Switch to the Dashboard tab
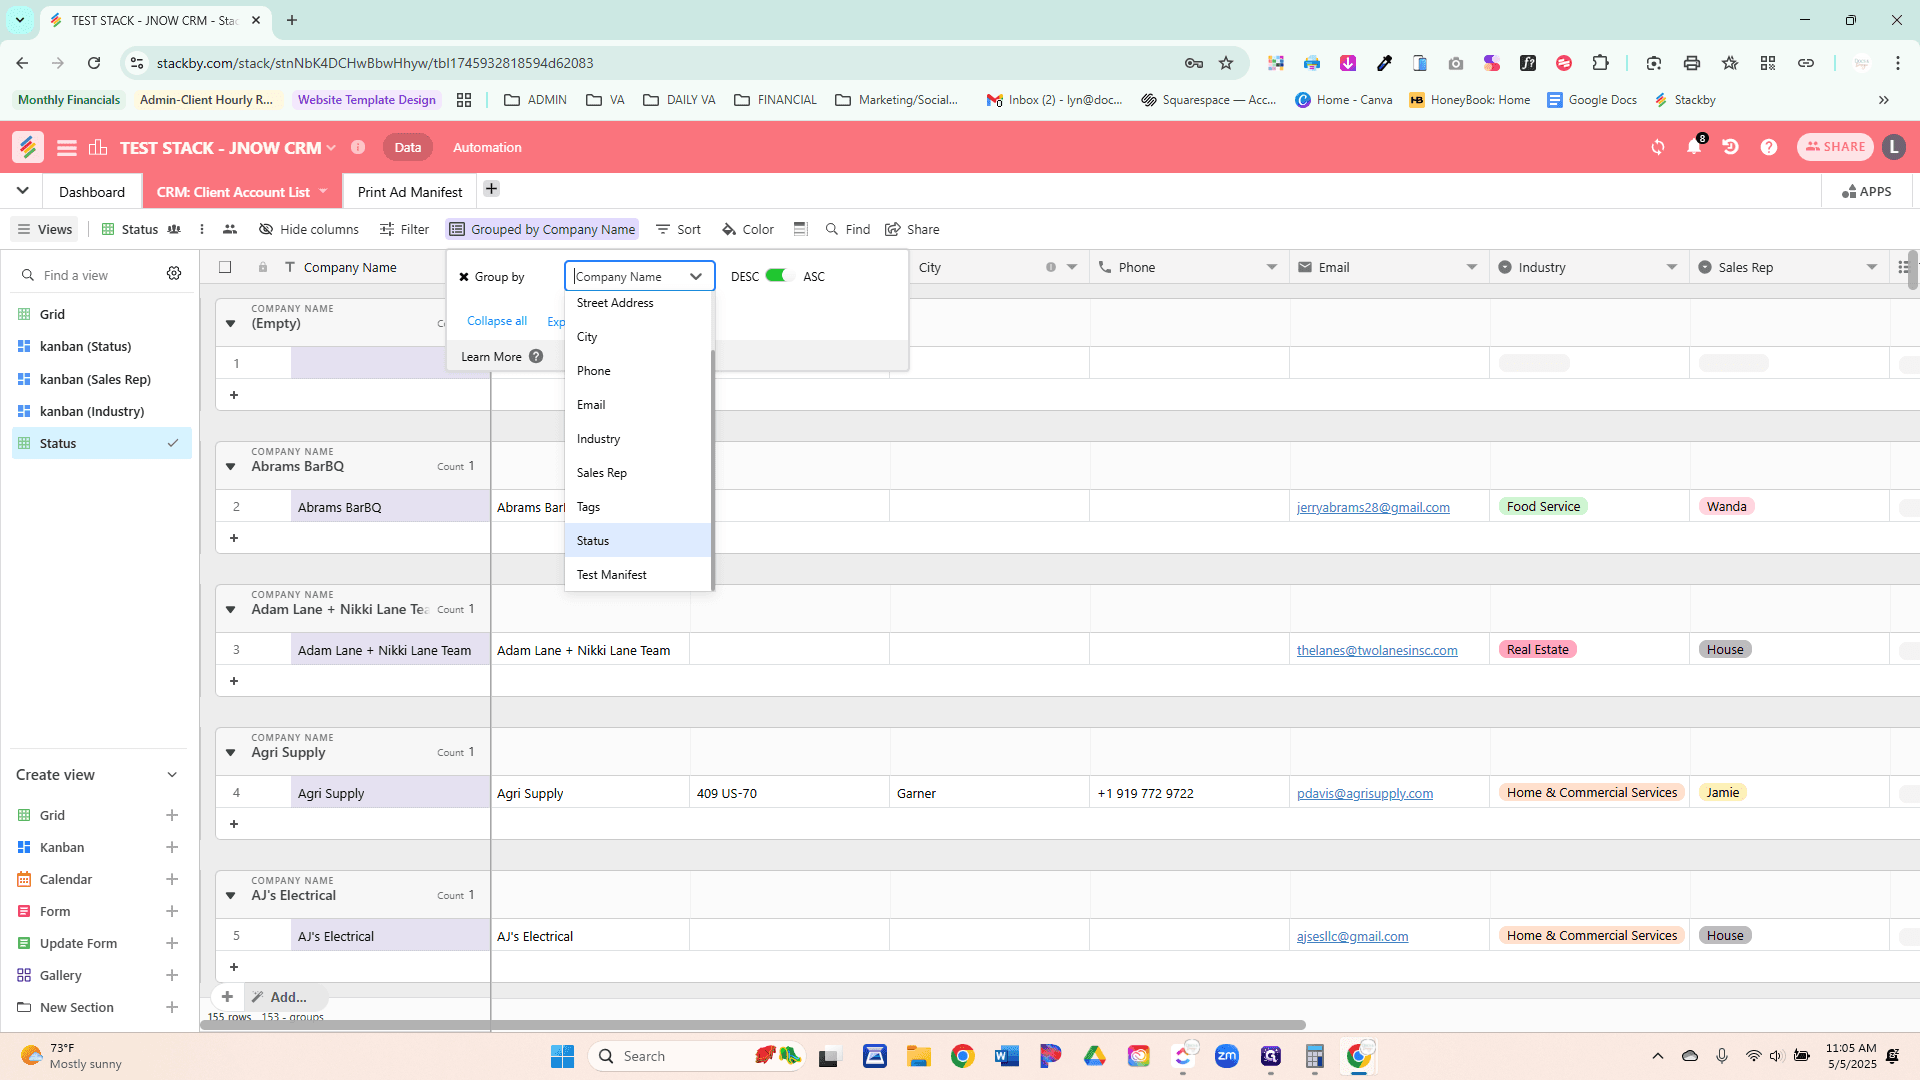 (92, 191)
